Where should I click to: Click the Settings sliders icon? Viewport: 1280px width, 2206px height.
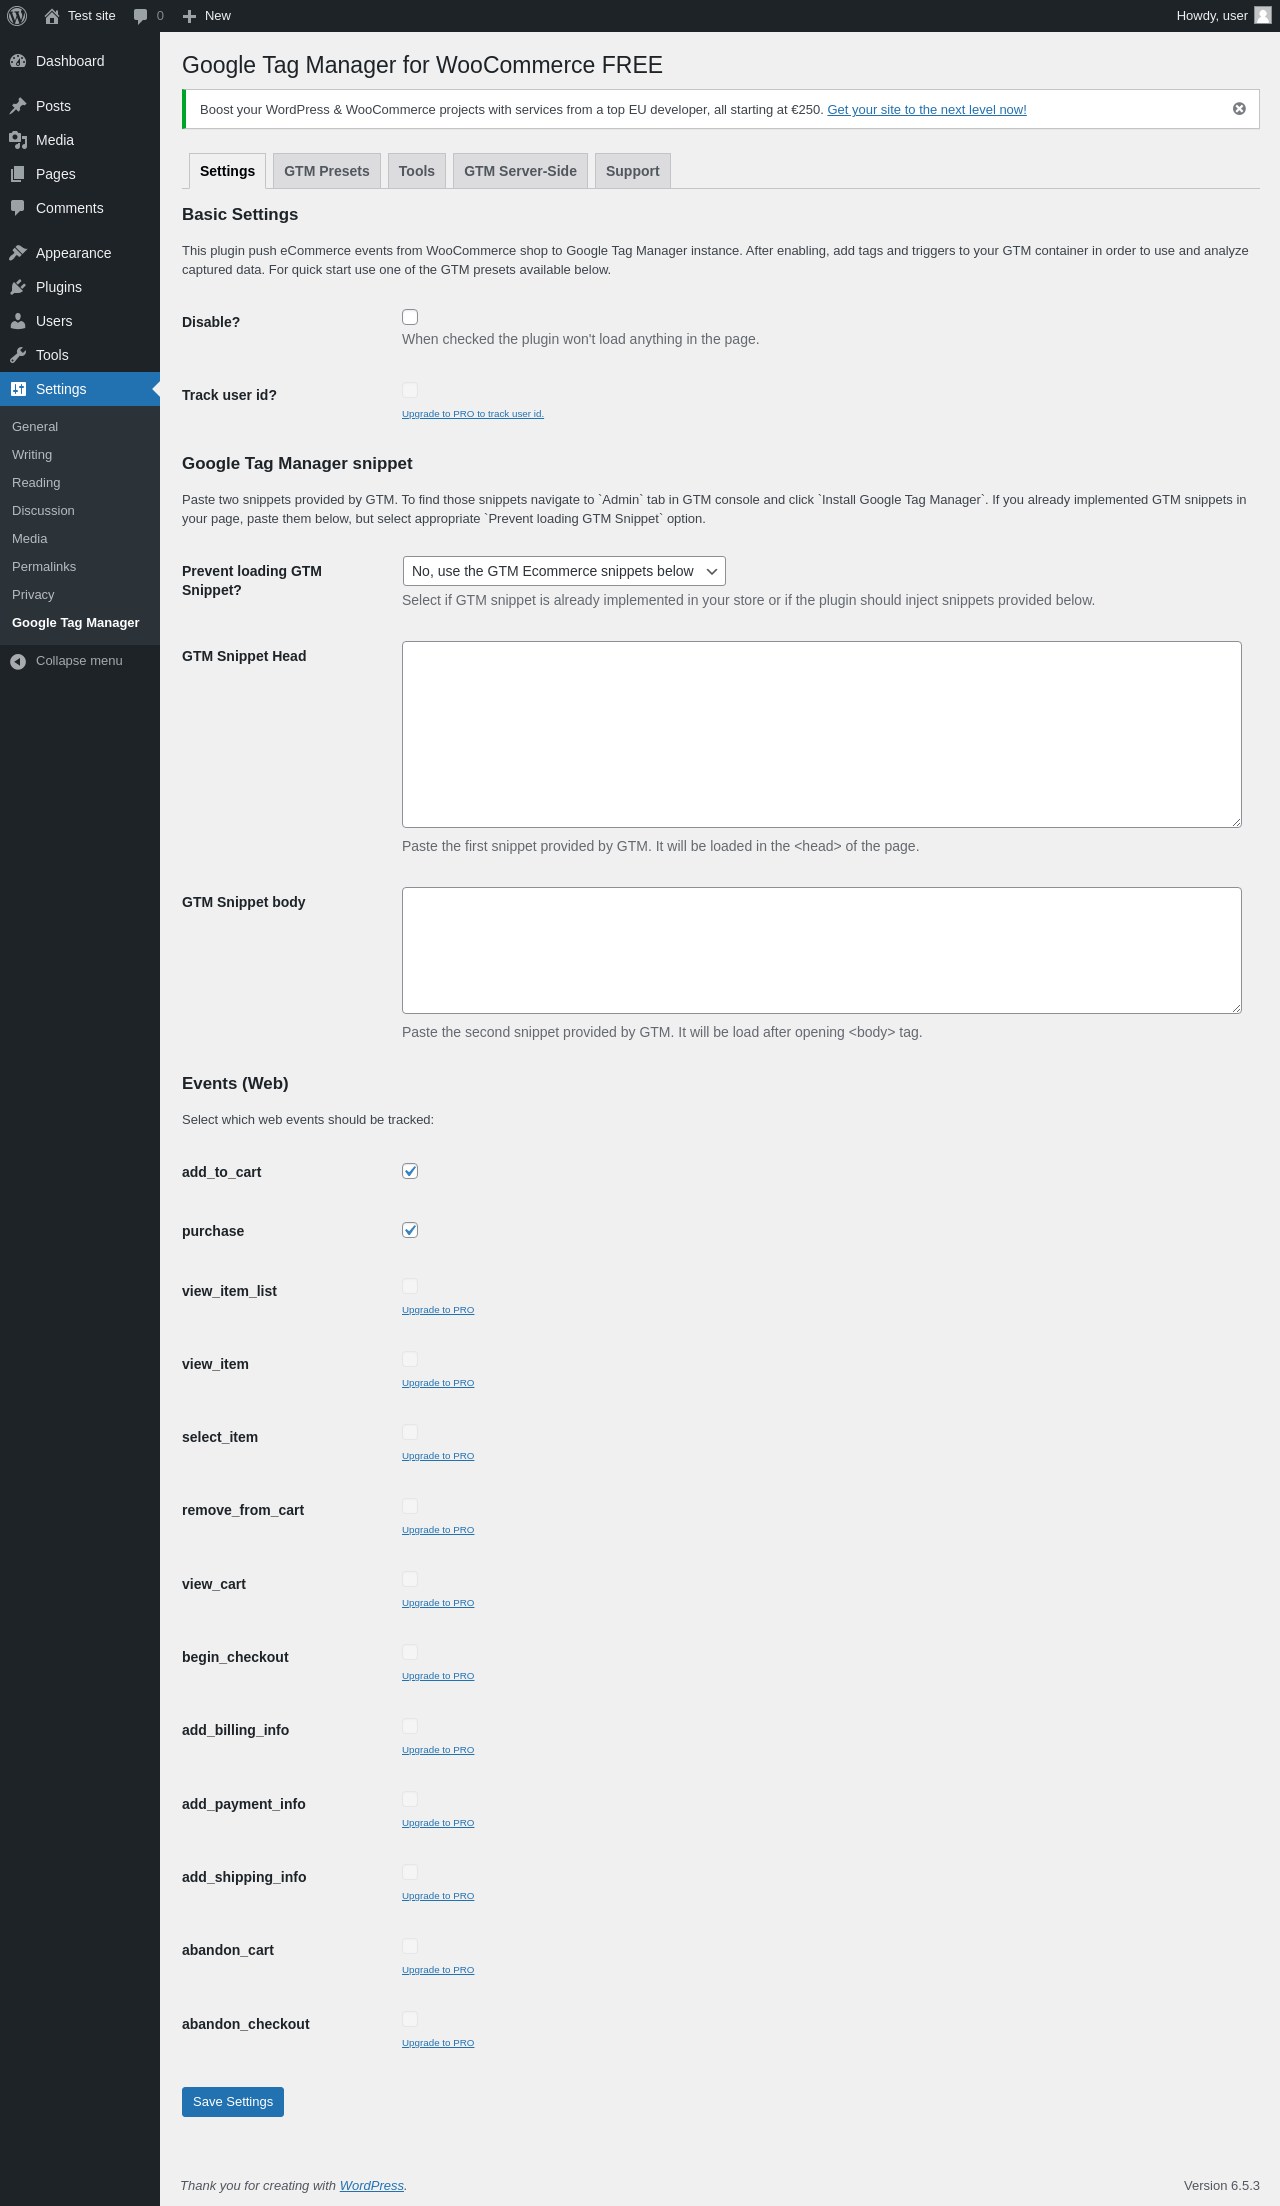pos(18,389)
